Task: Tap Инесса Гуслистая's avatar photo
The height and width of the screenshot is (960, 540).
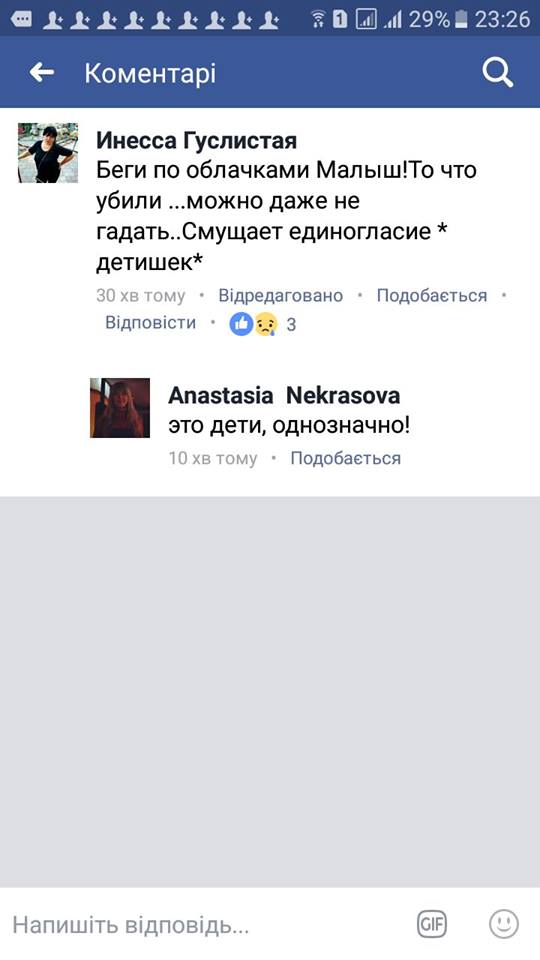Action: coord(48,152)
